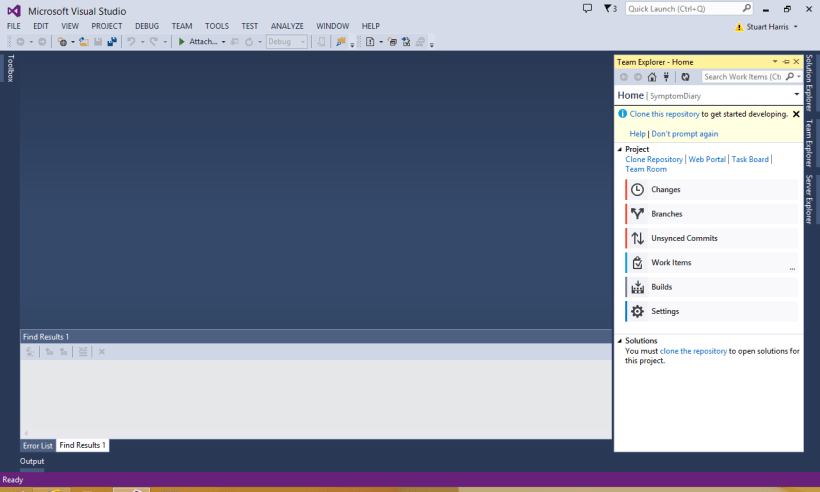Toggle the Team Explorer auto-hide pin
Viewport: 820px width, 492px height.
[786, 62]
